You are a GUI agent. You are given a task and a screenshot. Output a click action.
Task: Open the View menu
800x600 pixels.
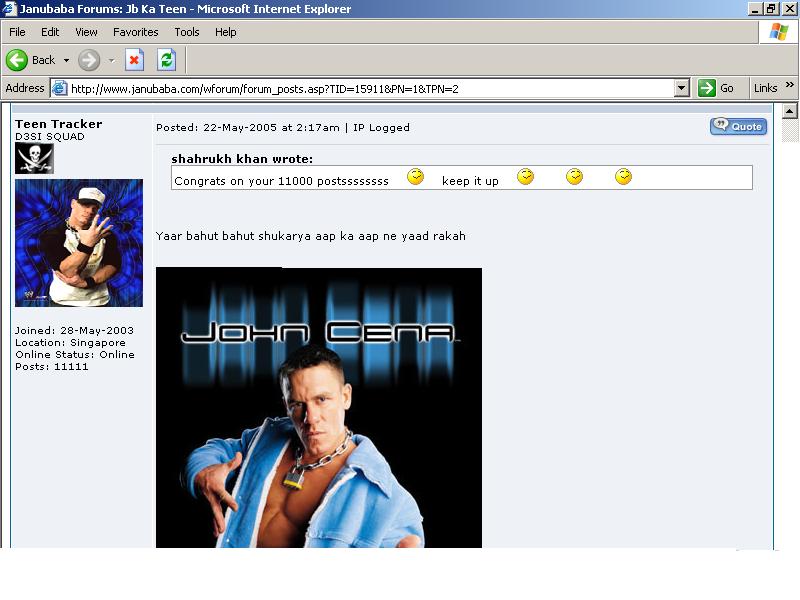(x=86, y=32)
